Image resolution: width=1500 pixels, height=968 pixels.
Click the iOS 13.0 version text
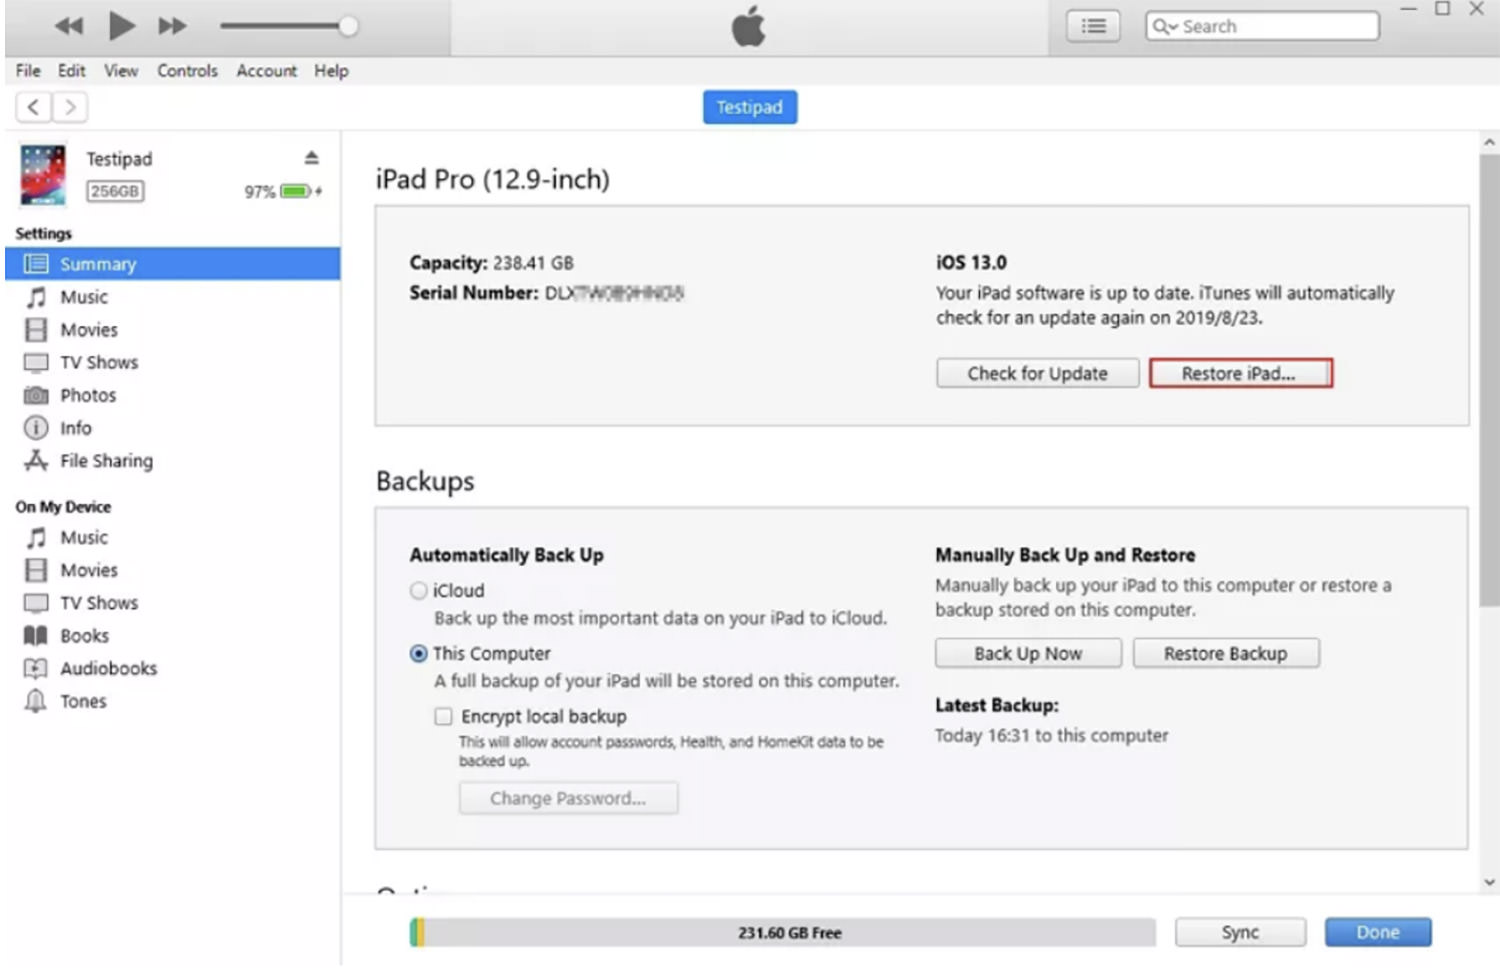click(971, 262)
